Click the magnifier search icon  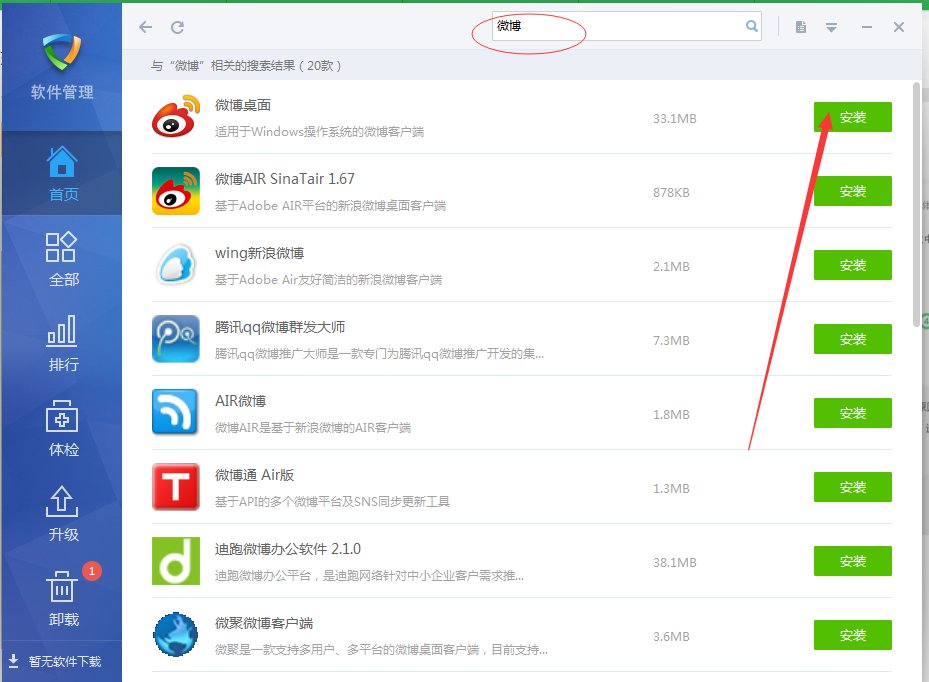[751, 26]
